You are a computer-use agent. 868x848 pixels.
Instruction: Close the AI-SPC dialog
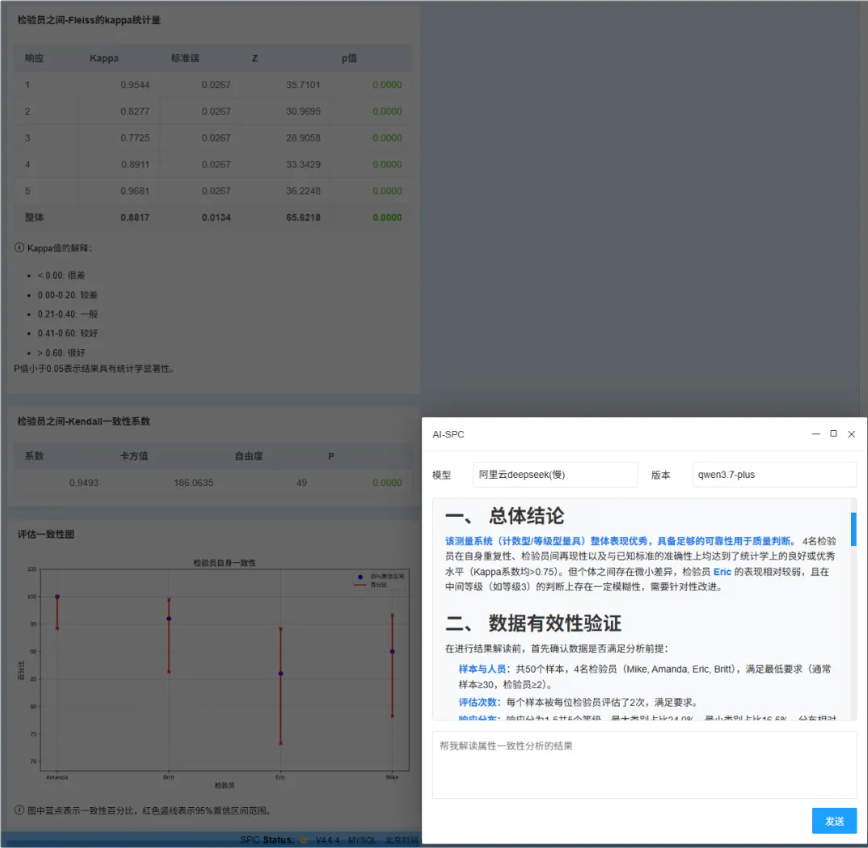click(851, 434)
